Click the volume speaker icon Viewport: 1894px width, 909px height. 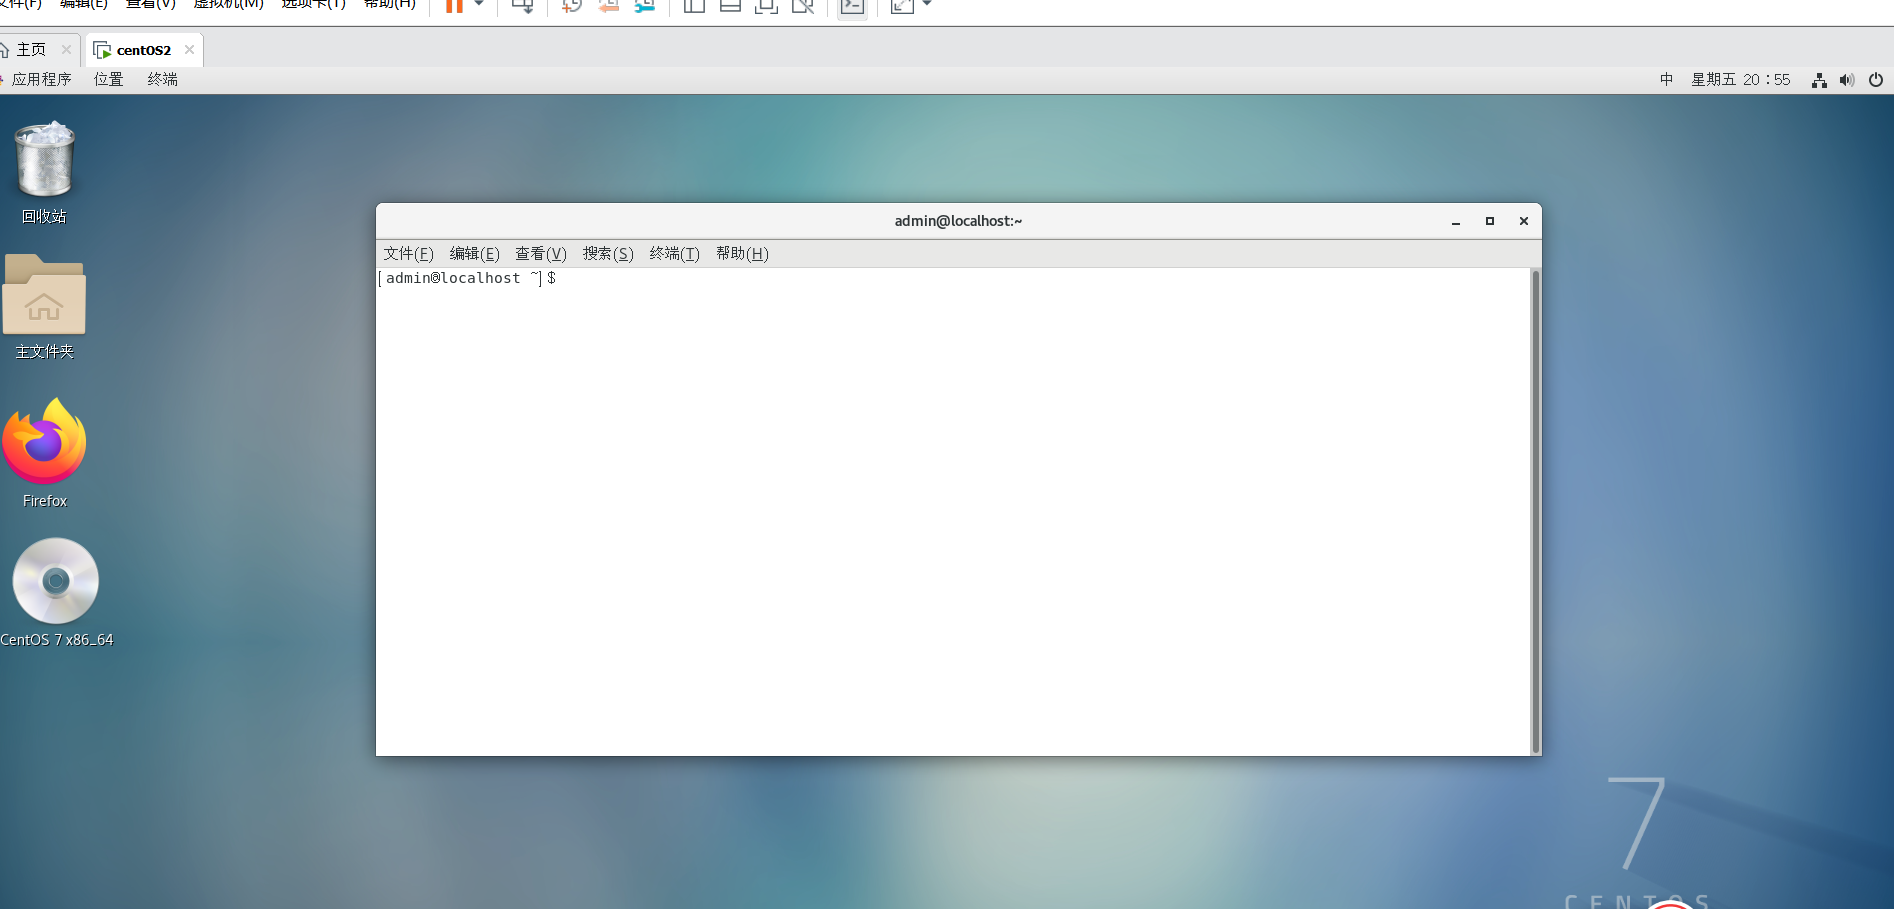[x=1847, y=80]
